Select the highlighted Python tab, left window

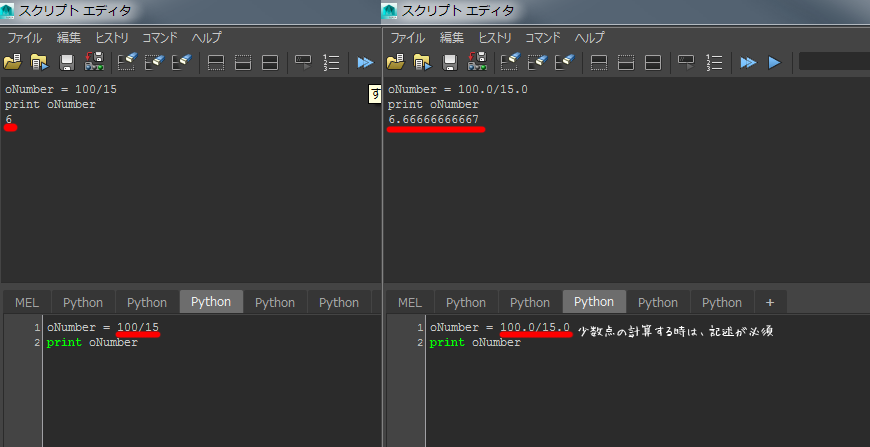(x=211, y=302)
